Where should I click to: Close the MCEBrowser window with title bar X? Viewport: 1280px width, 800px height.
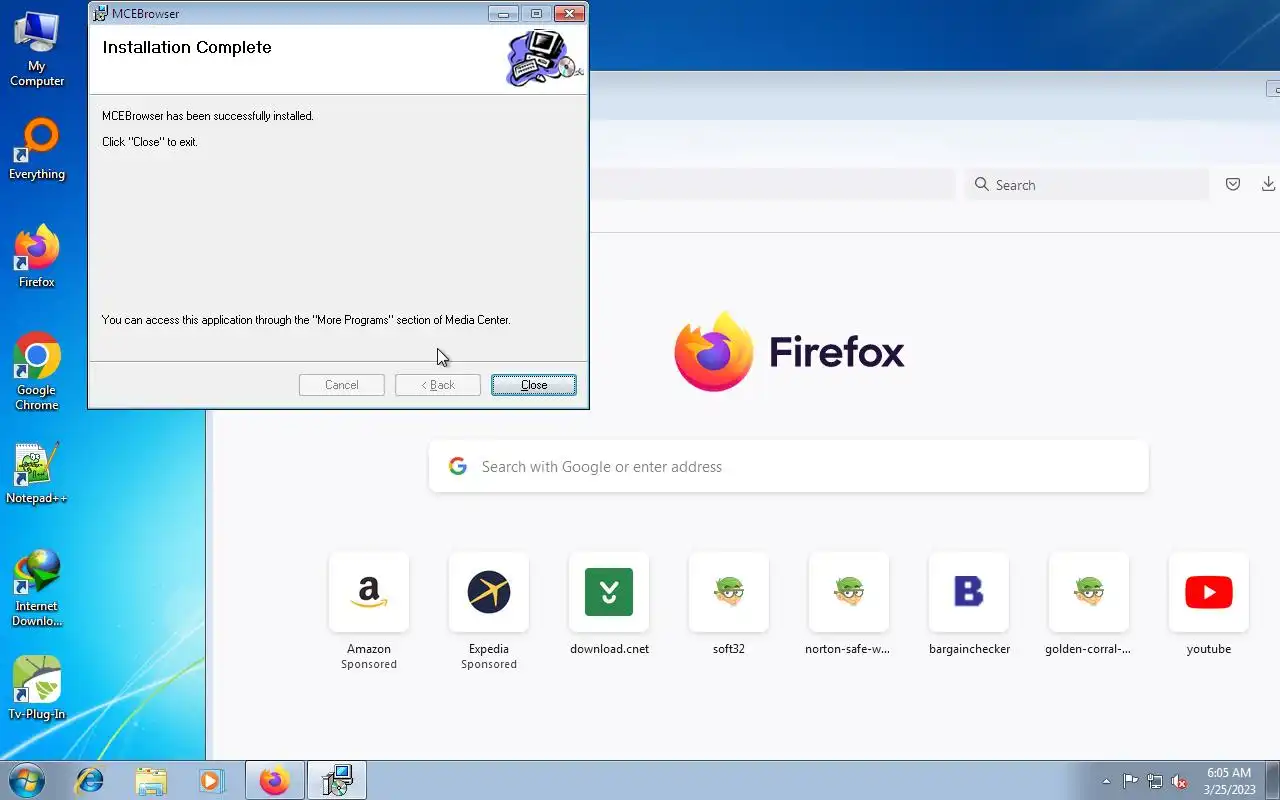click(568, 14)
